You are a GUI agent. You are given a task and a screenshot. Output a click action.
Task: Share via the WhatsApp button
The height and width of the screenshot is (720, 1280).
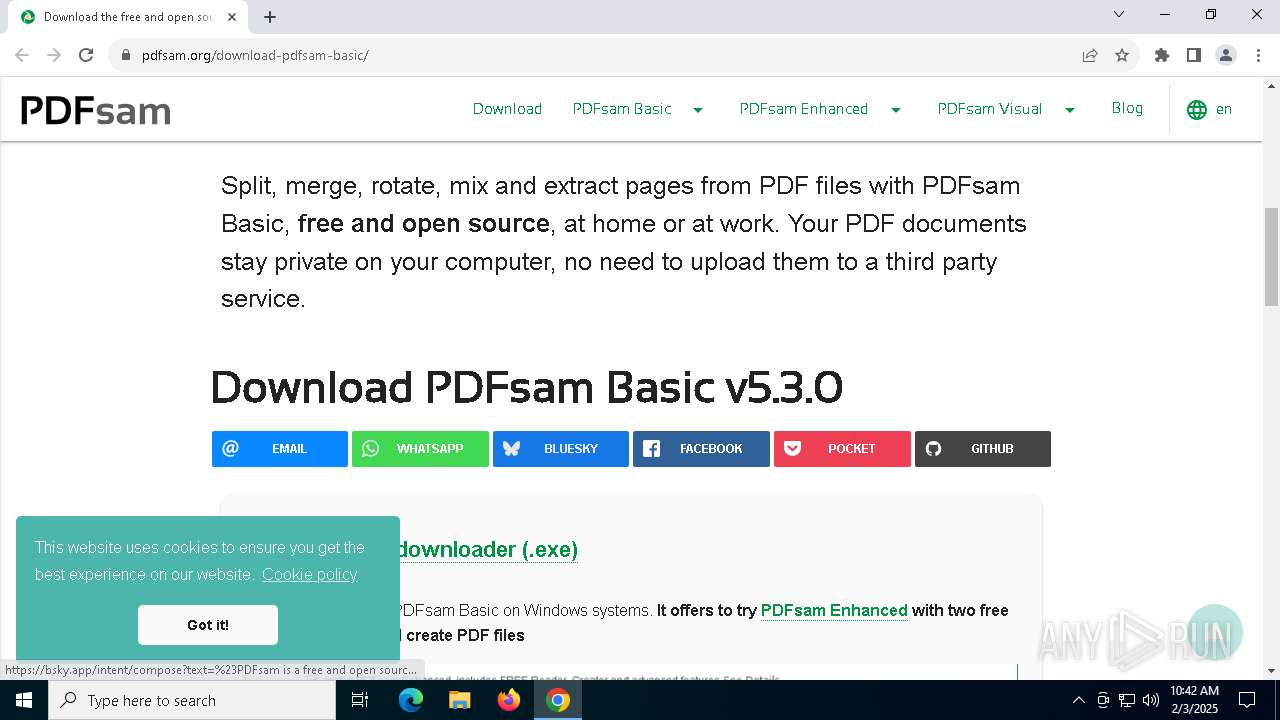420,449
